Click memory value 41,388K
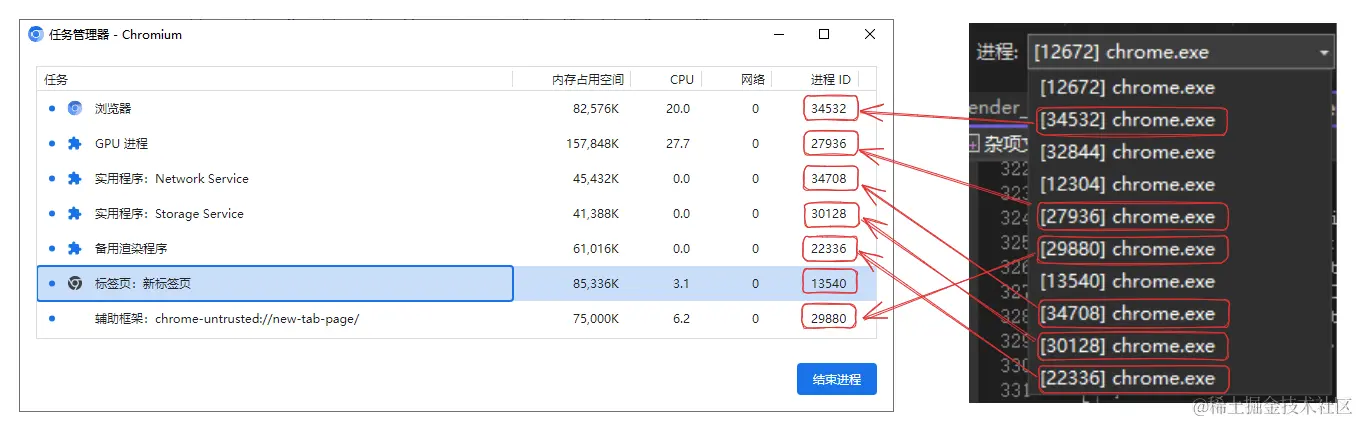The image size is (1359, 423). point(596,213)
